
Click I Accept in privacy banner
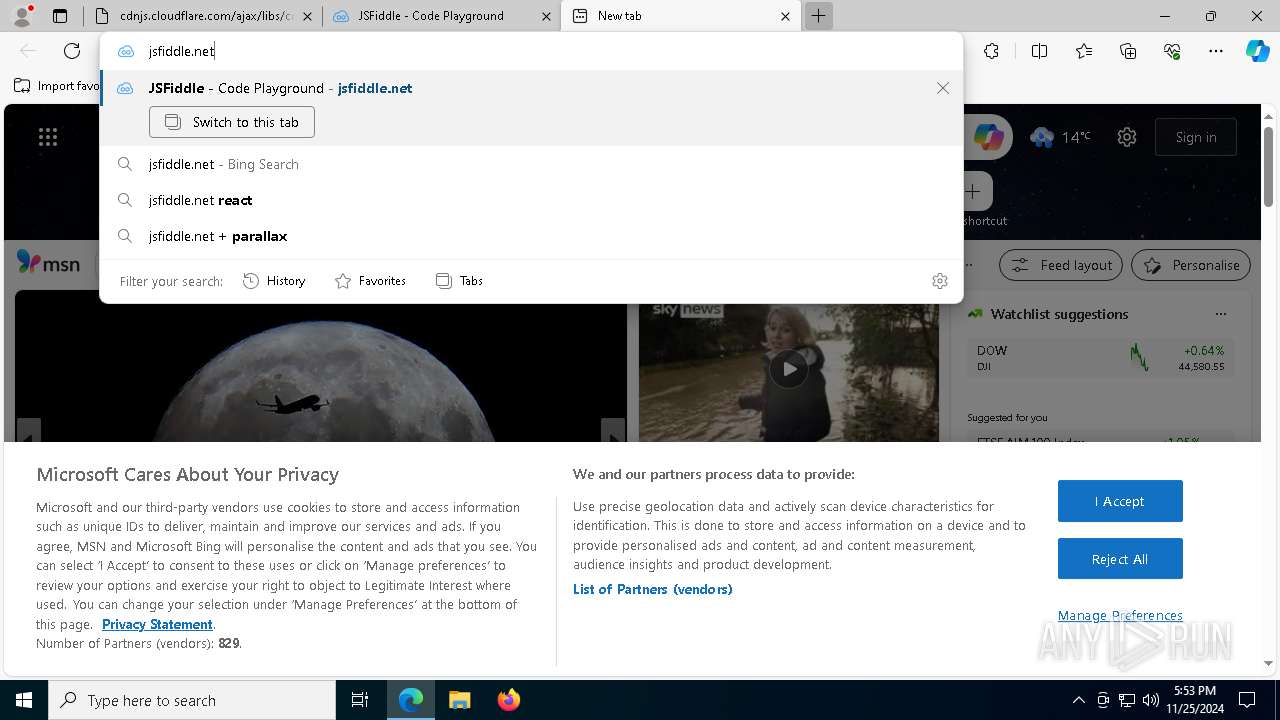click(x=1120, y=501)
